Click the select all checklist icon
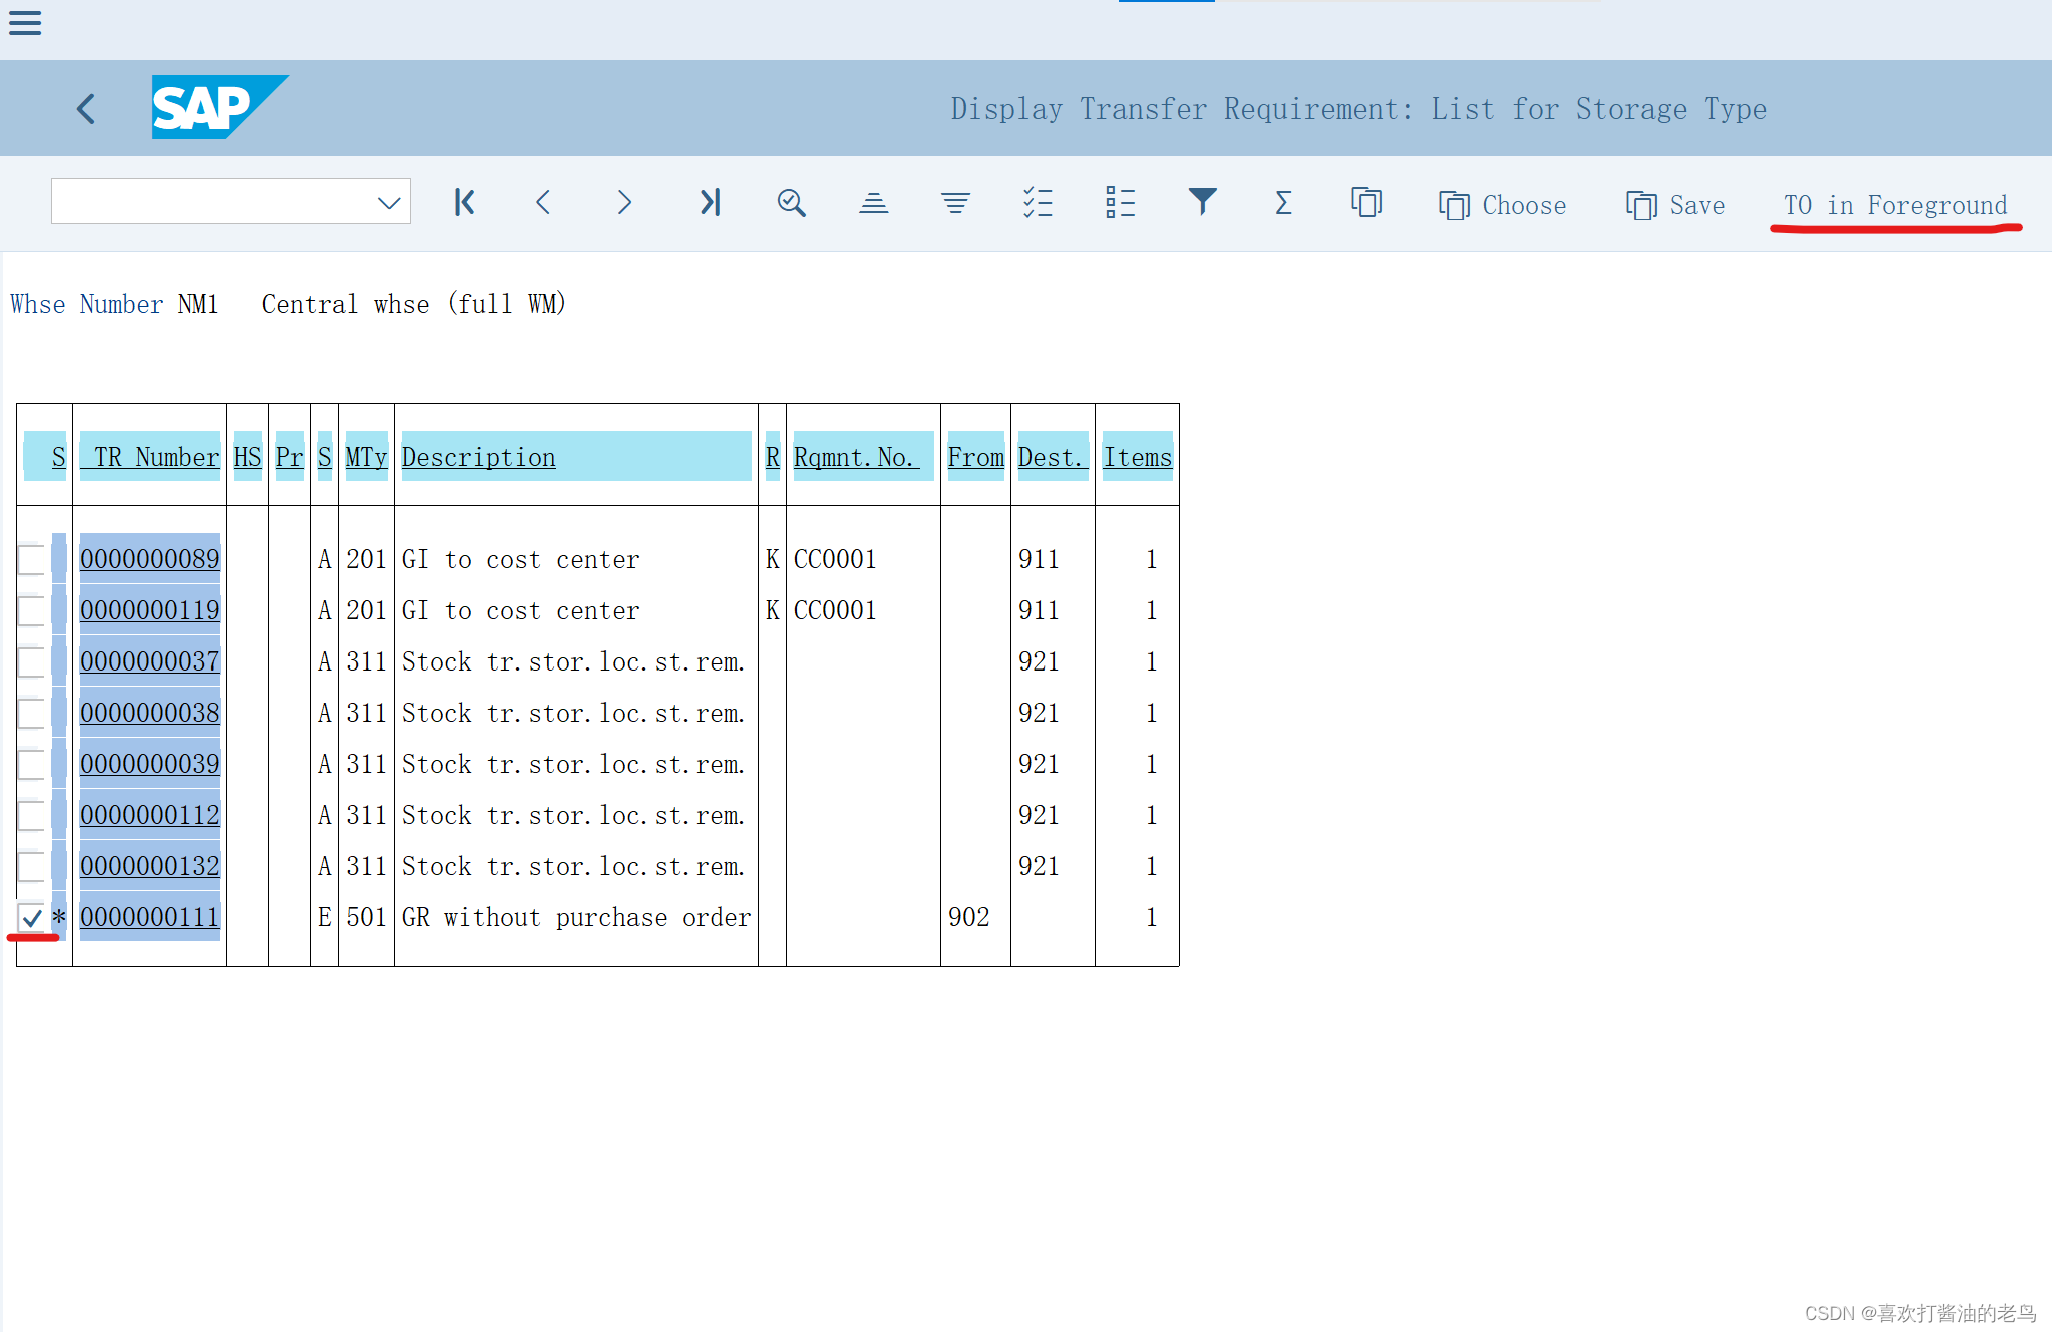This screenshot has height=1332, width=2052. (x=1037, y=203)
